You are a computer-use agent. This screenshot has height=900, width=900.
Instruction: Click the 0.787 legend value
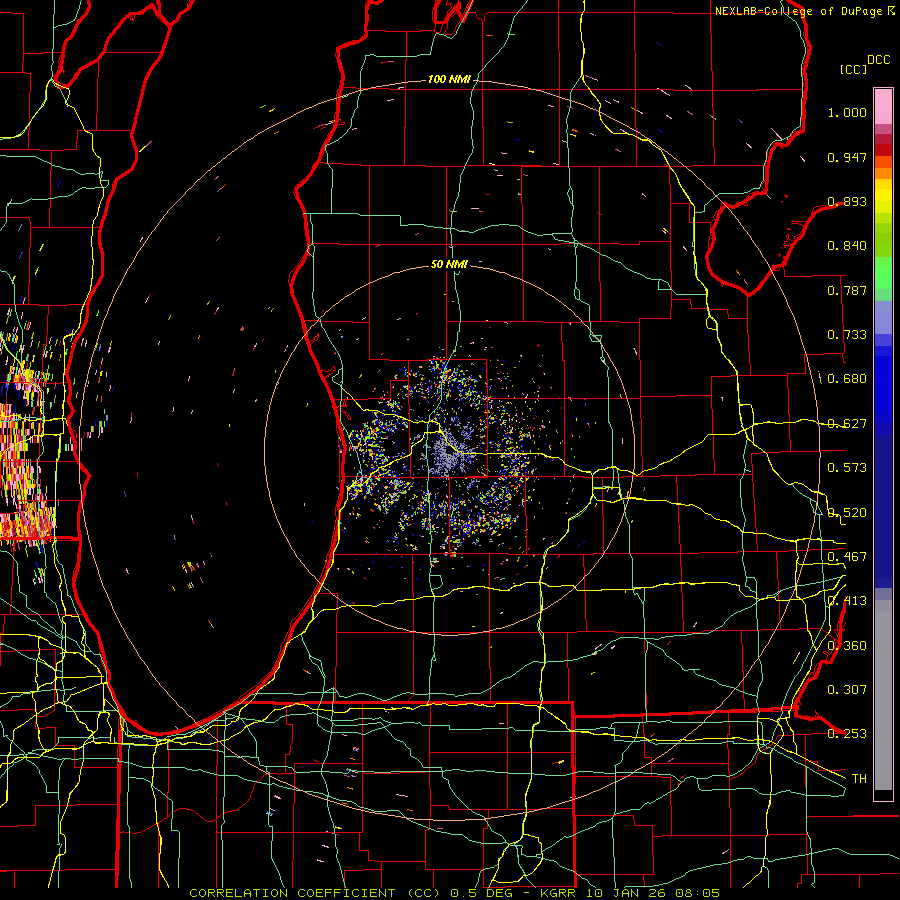point(847,290)
